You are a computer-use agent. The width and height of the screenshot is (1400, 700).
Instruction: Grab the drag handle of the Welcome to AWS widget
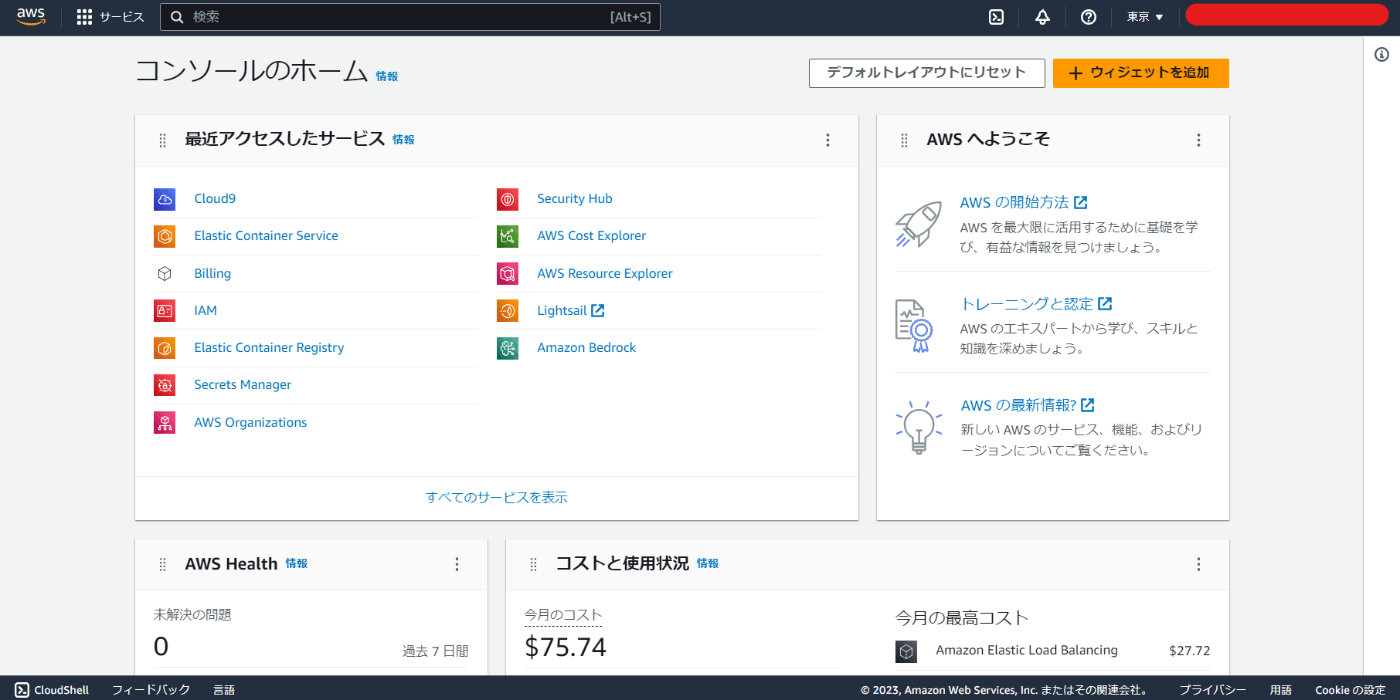pos(905,140)
